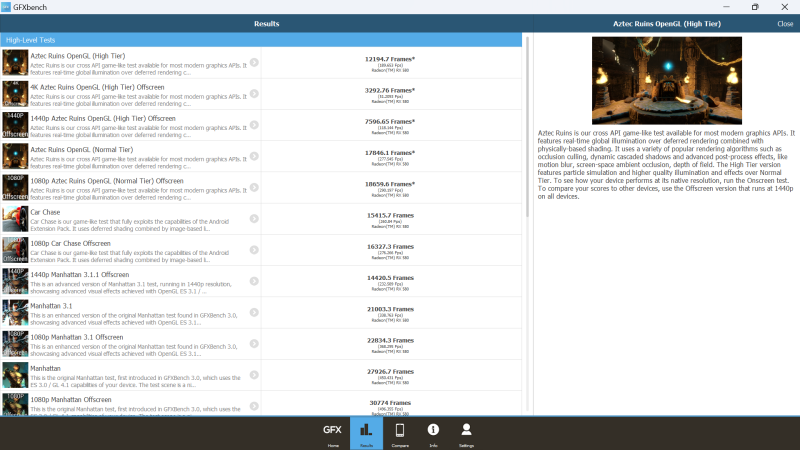Select the 1080p Car Chase Offscreen result row
The width and height of the screenshot is (800, 450).
[x=261, y=250]
